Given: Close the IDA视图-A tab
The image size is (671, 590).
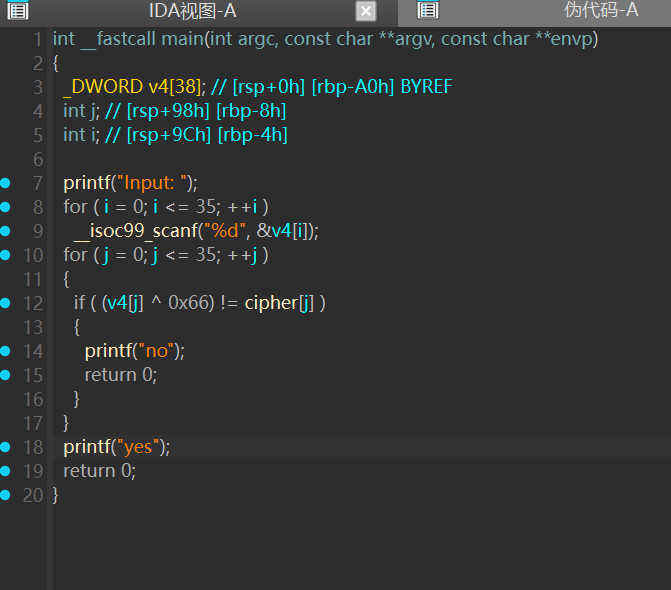Looking at the screenshot, I should tap(366, 12).
